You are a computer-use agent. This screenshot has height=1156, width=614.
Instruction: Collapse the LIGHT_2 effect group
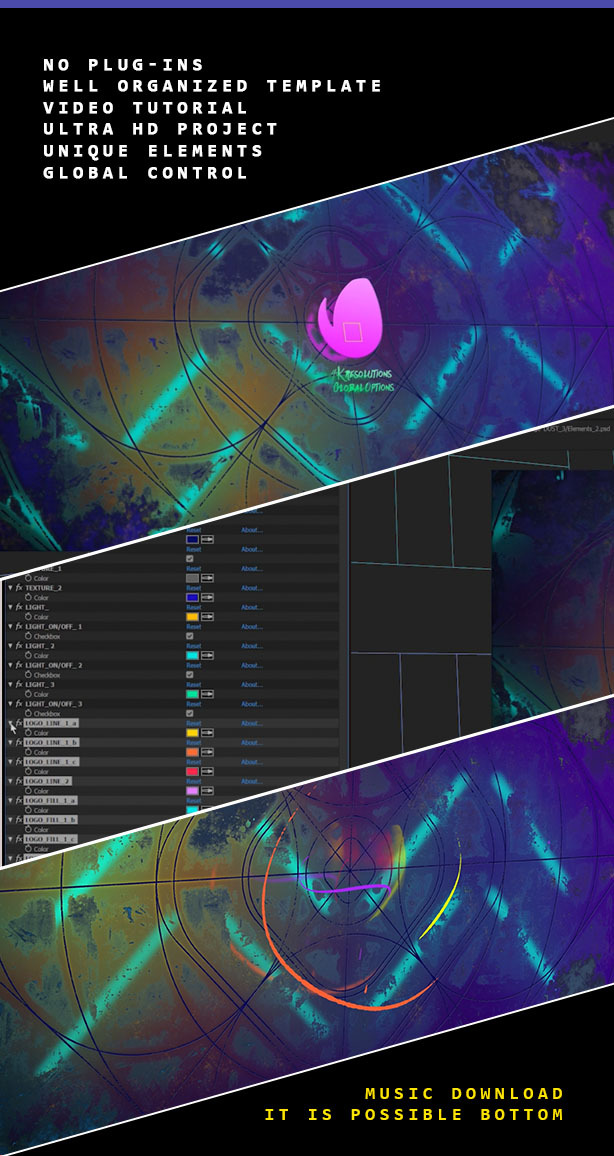tap(10, 646)
